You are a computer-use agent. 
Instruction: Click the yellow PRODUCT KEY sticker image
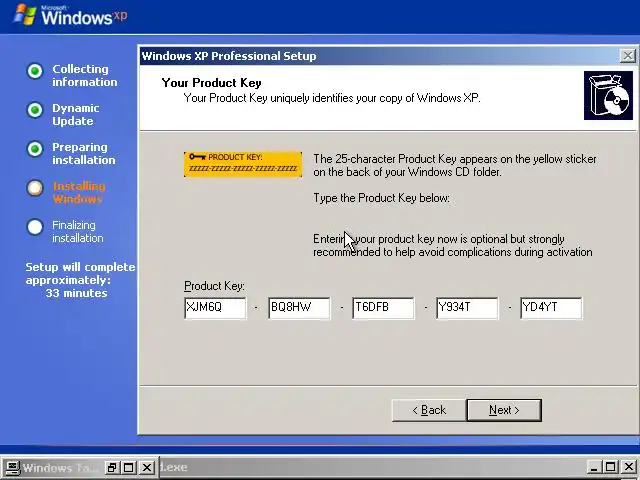[243, 164]
